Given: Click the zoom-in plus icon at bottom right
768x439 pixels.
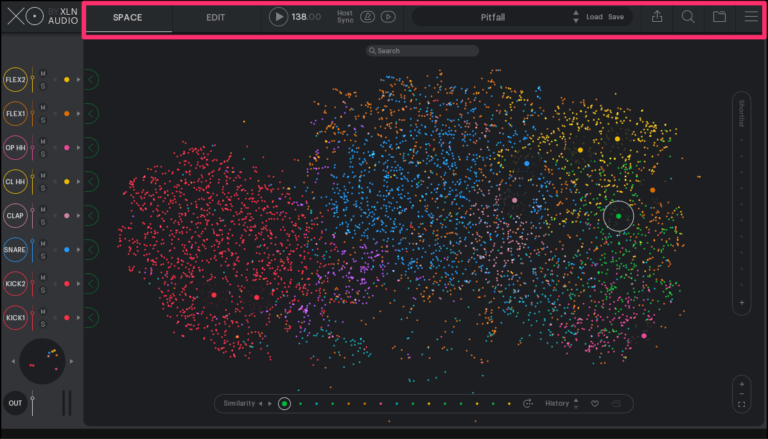Looking at the screenshot, I should point(741,382).
